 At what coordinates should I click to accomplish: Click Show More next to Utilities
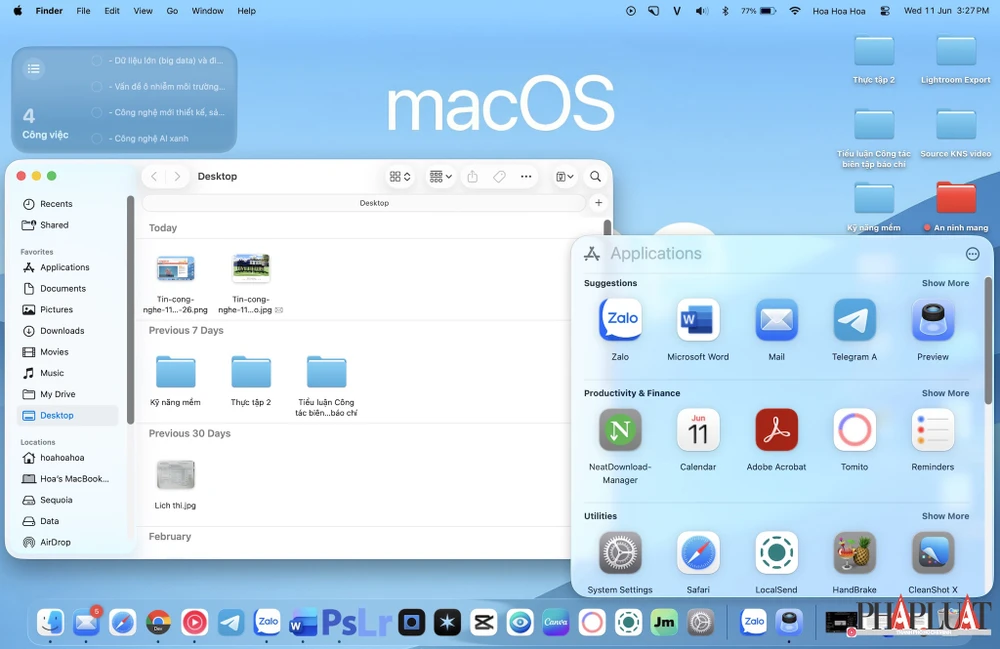click(945, 516)
